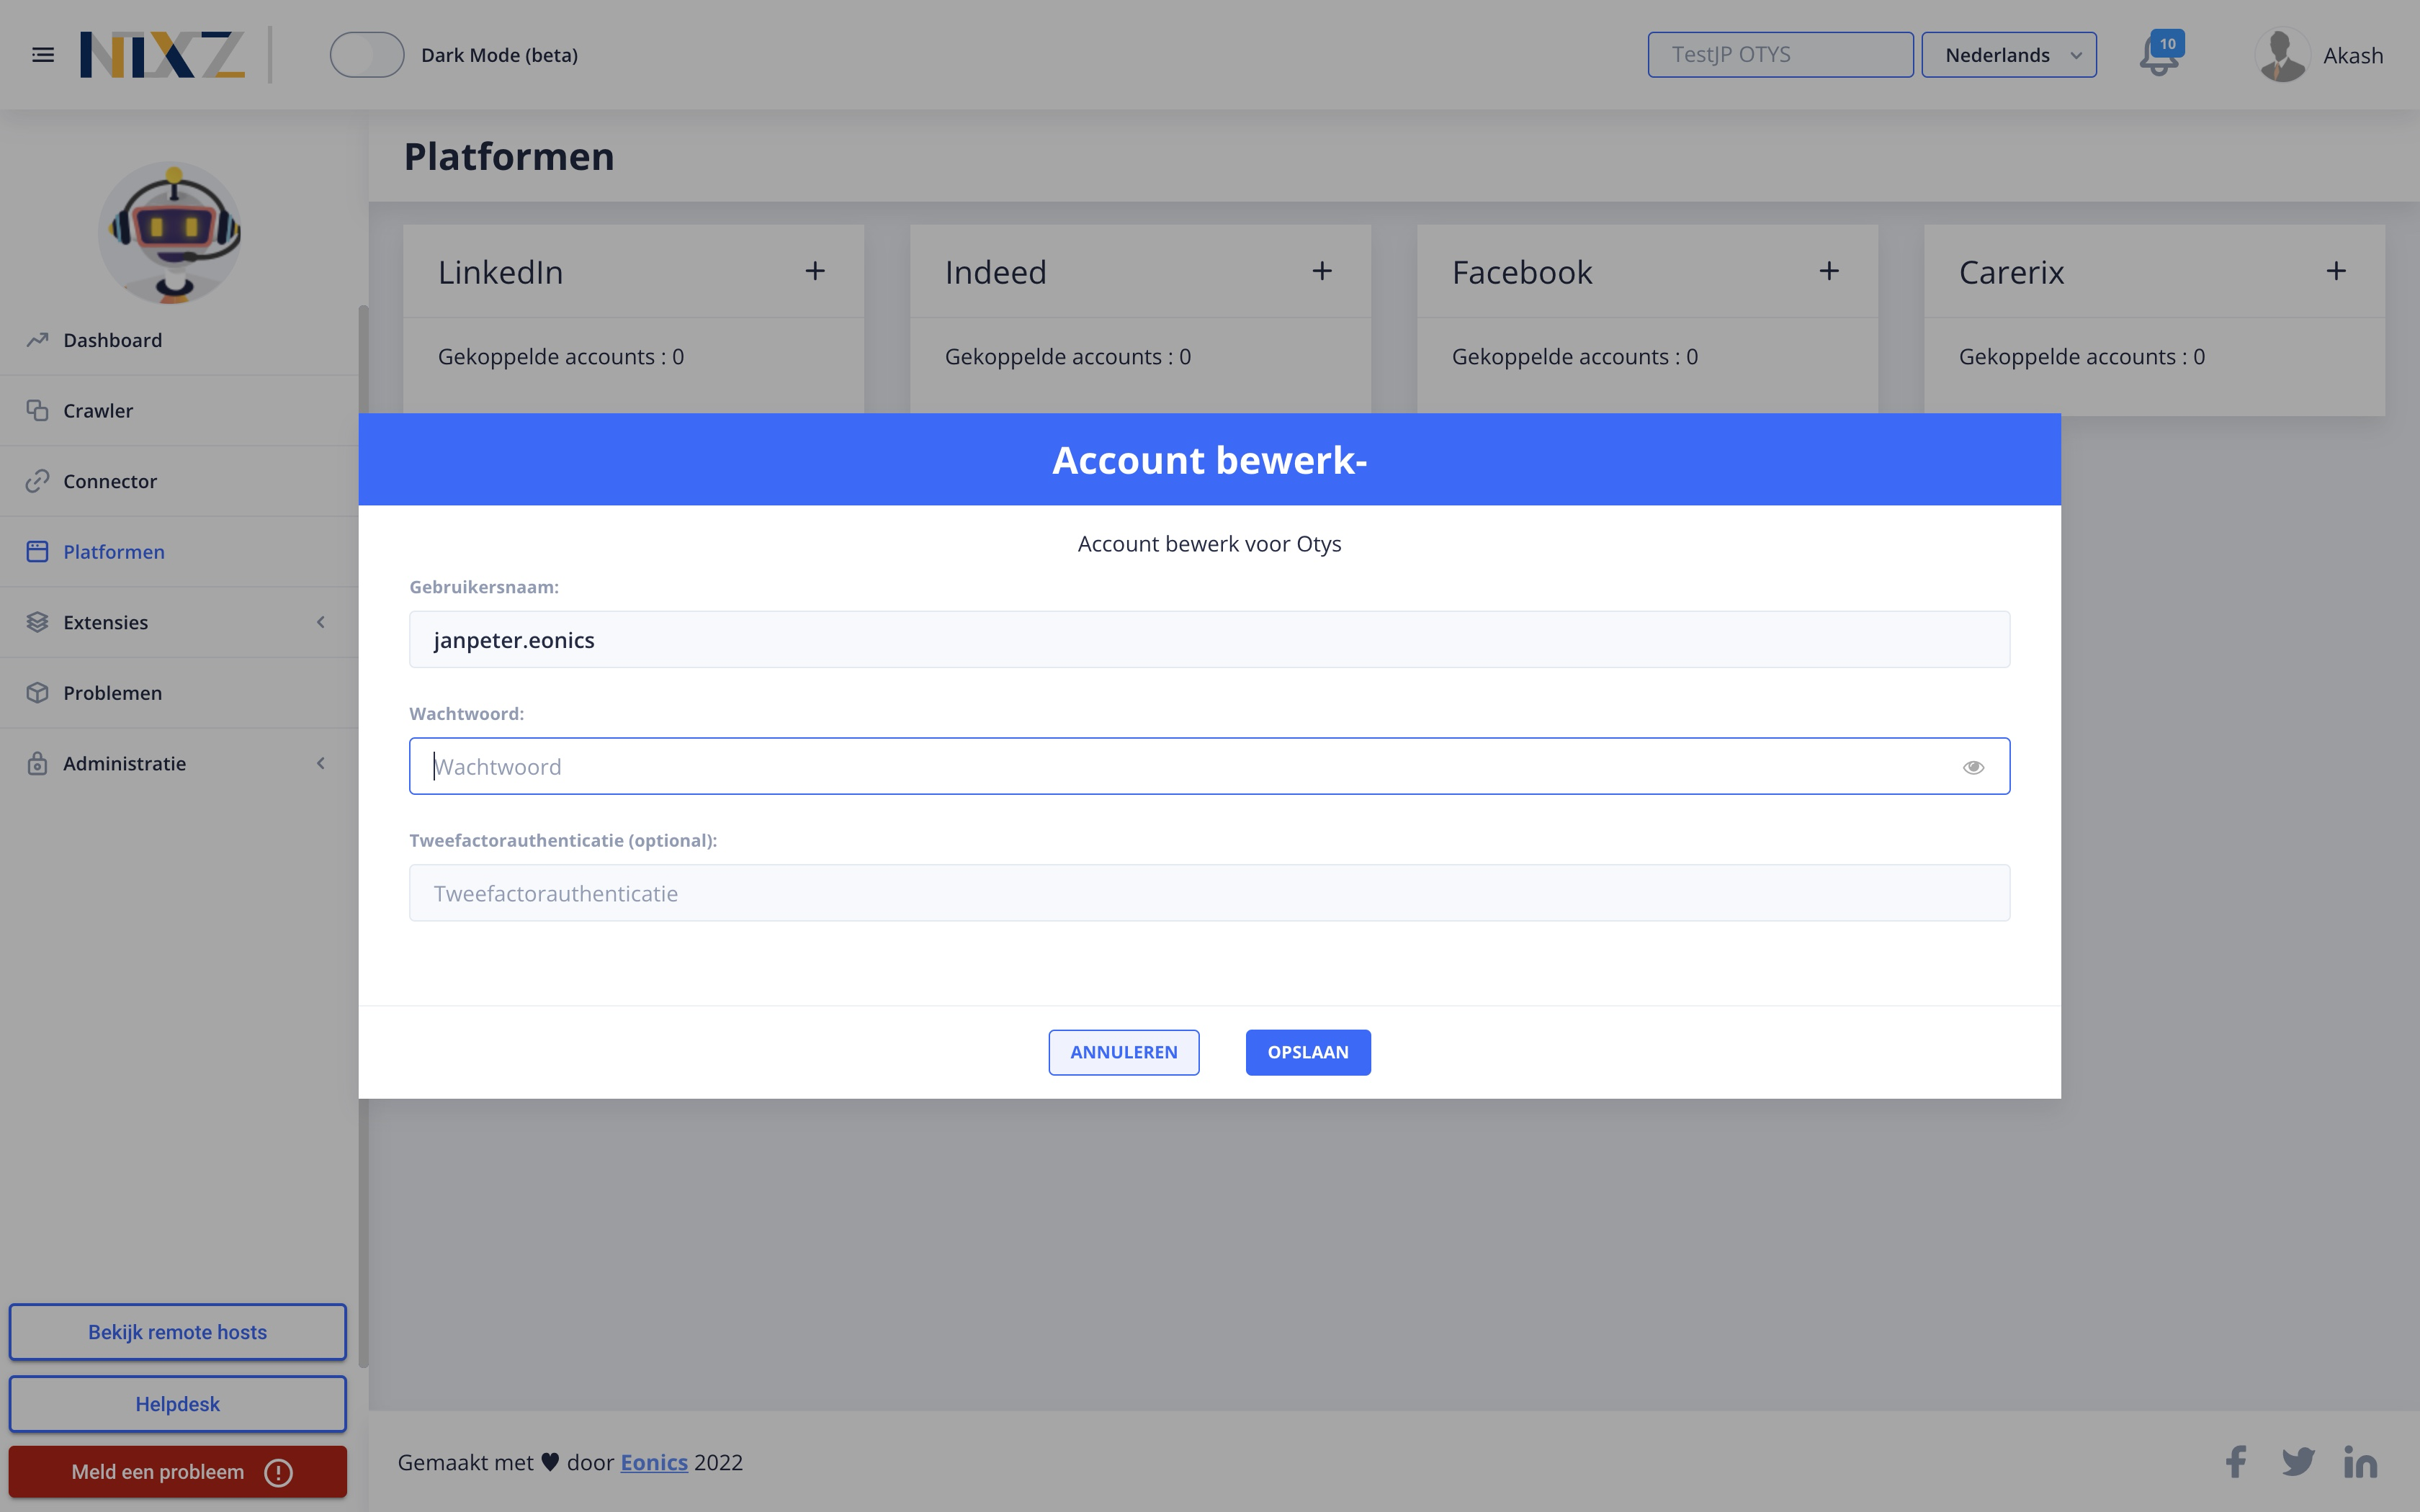Toggle the Dark Mode (beta) switch
The height and width of the screenshot is (1512, 2420).
(367, 55)
